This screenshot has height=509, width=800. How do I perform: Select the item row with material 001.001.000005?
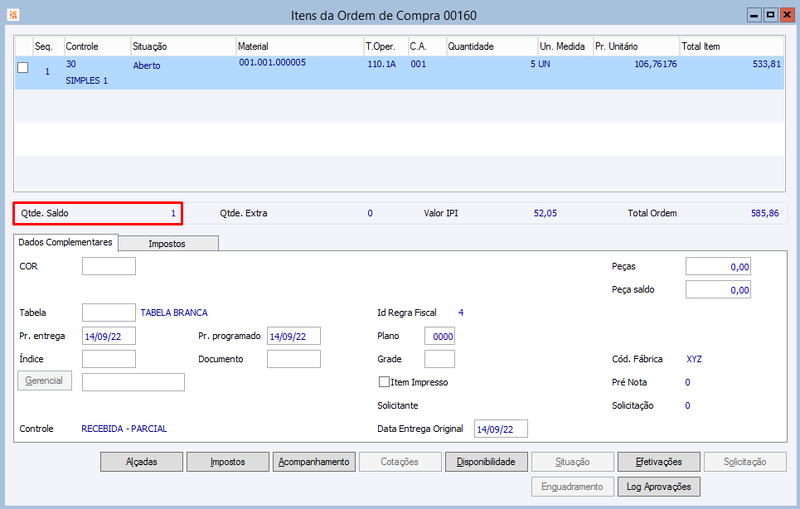[399, 72]
